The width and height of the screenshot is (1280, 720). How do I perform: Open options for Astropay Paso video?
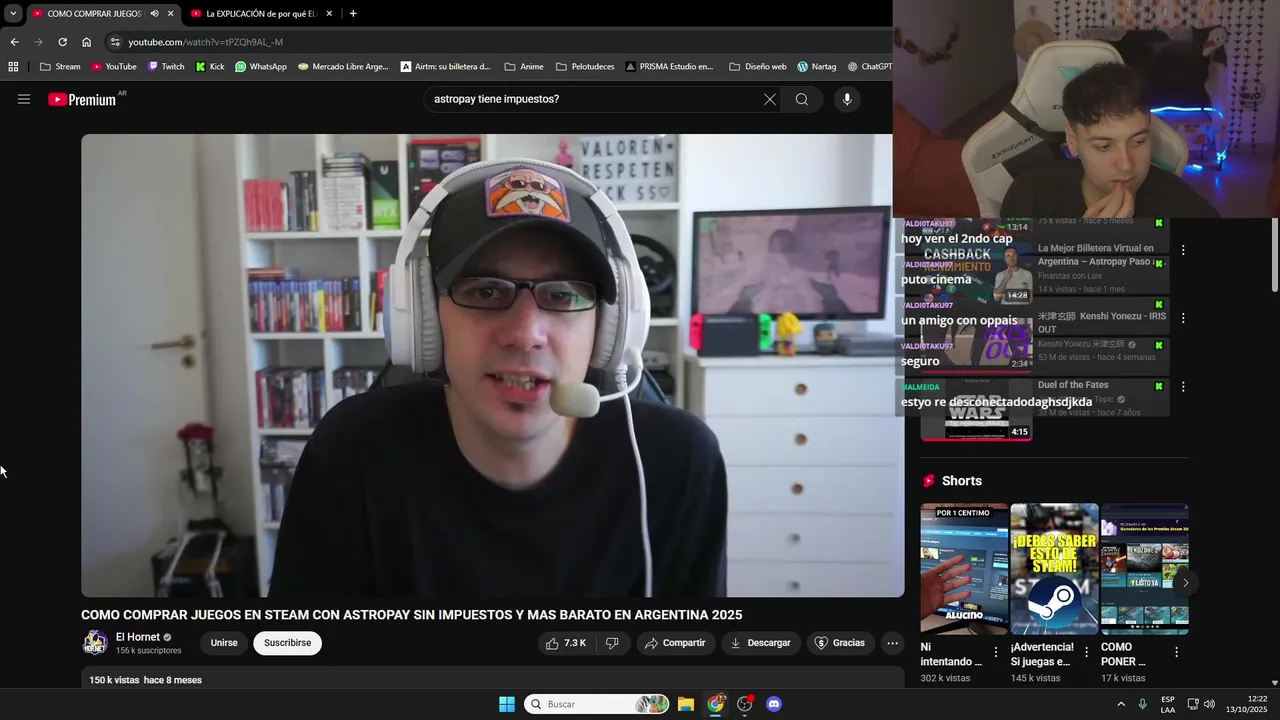click(1183, 250)
